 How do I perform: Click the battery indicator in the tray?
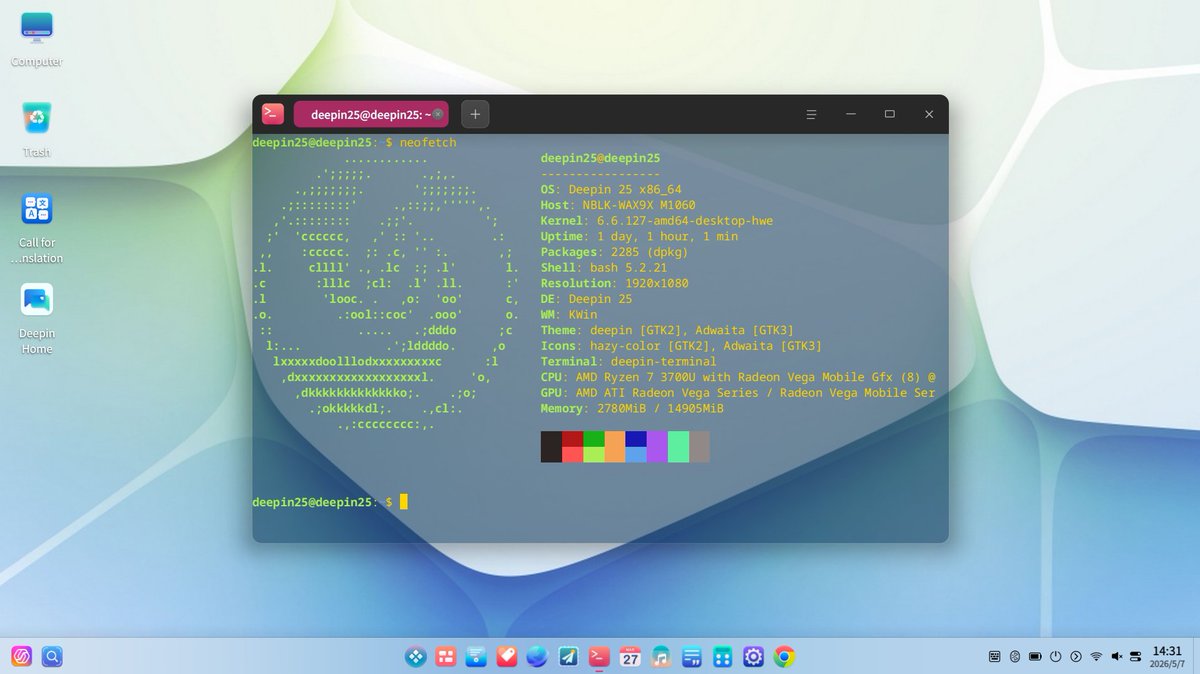(x=1035, y=656)
